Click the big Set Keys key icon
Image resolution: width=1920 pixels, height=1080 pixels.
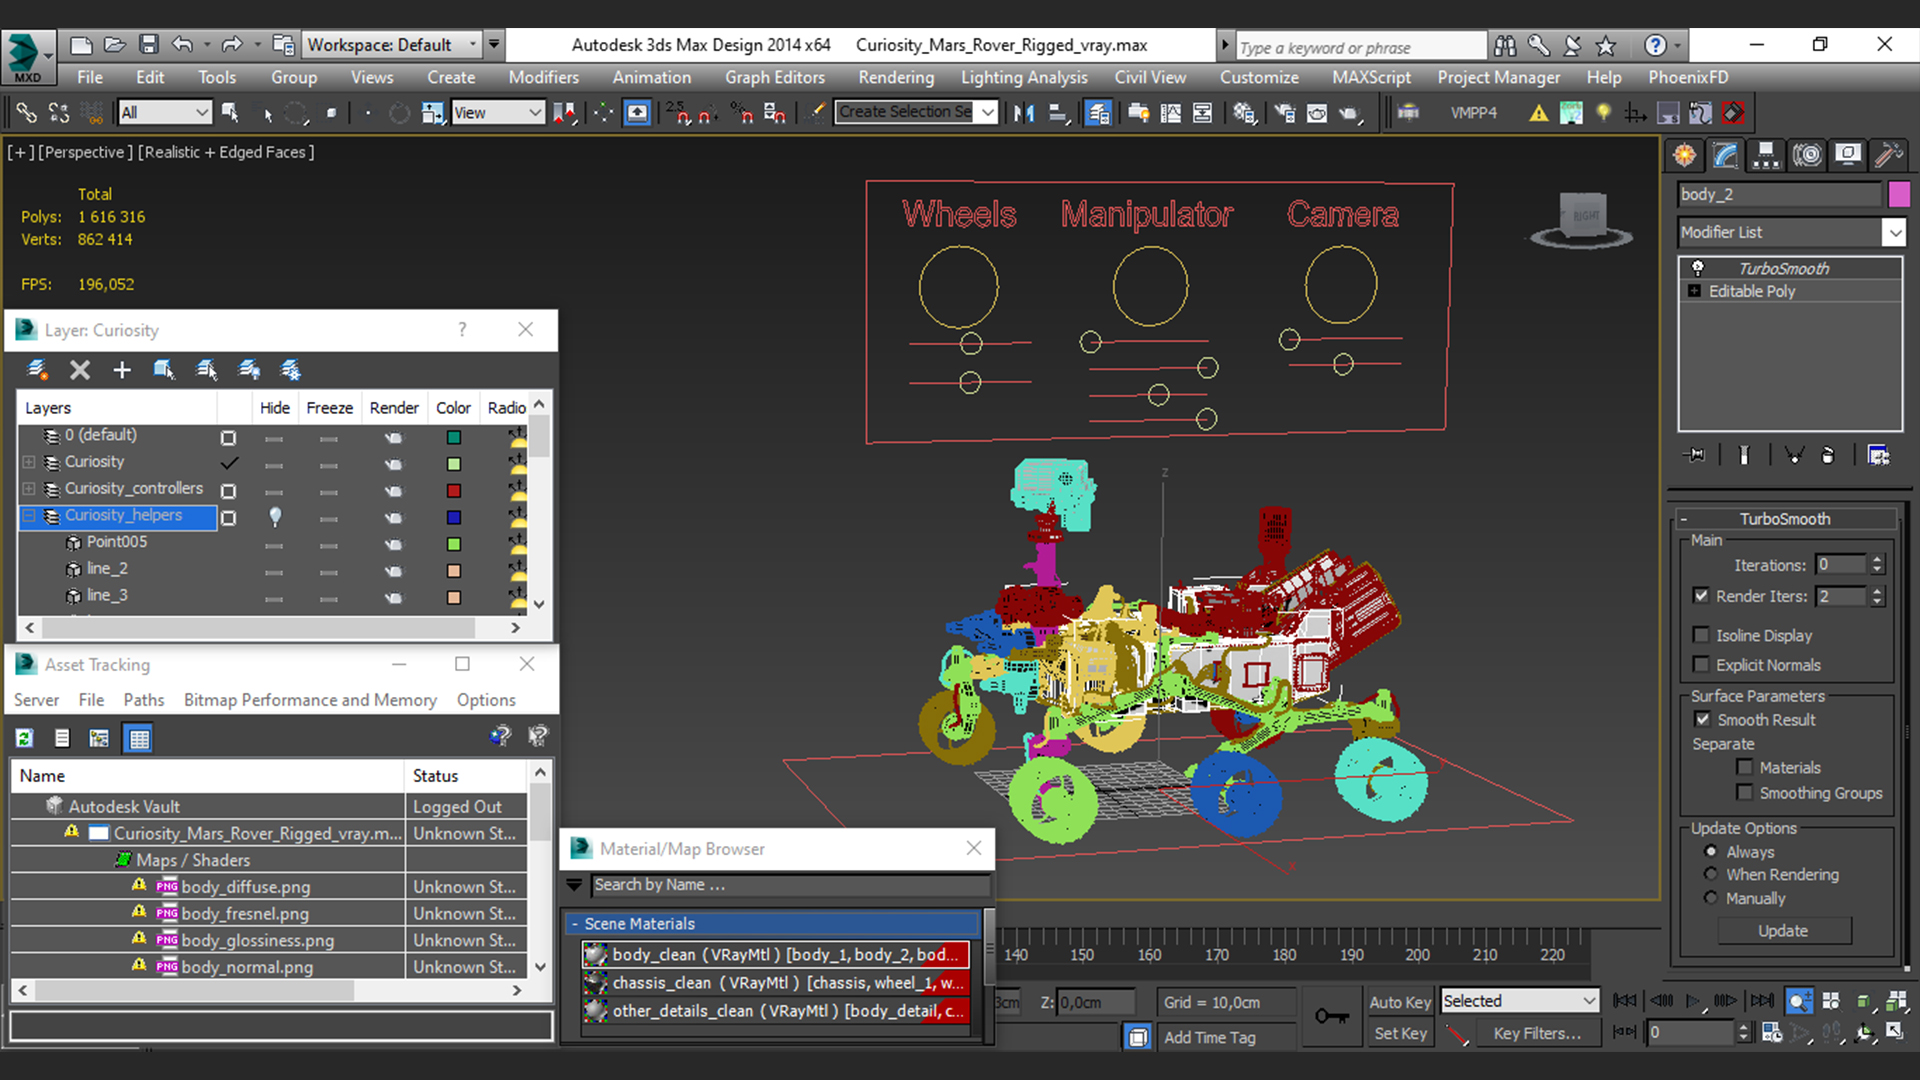(1331, 1017)
